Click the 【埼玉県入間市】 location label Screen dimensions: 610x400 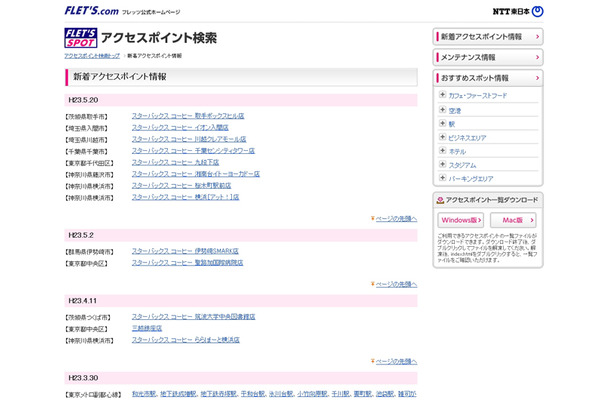86,128
